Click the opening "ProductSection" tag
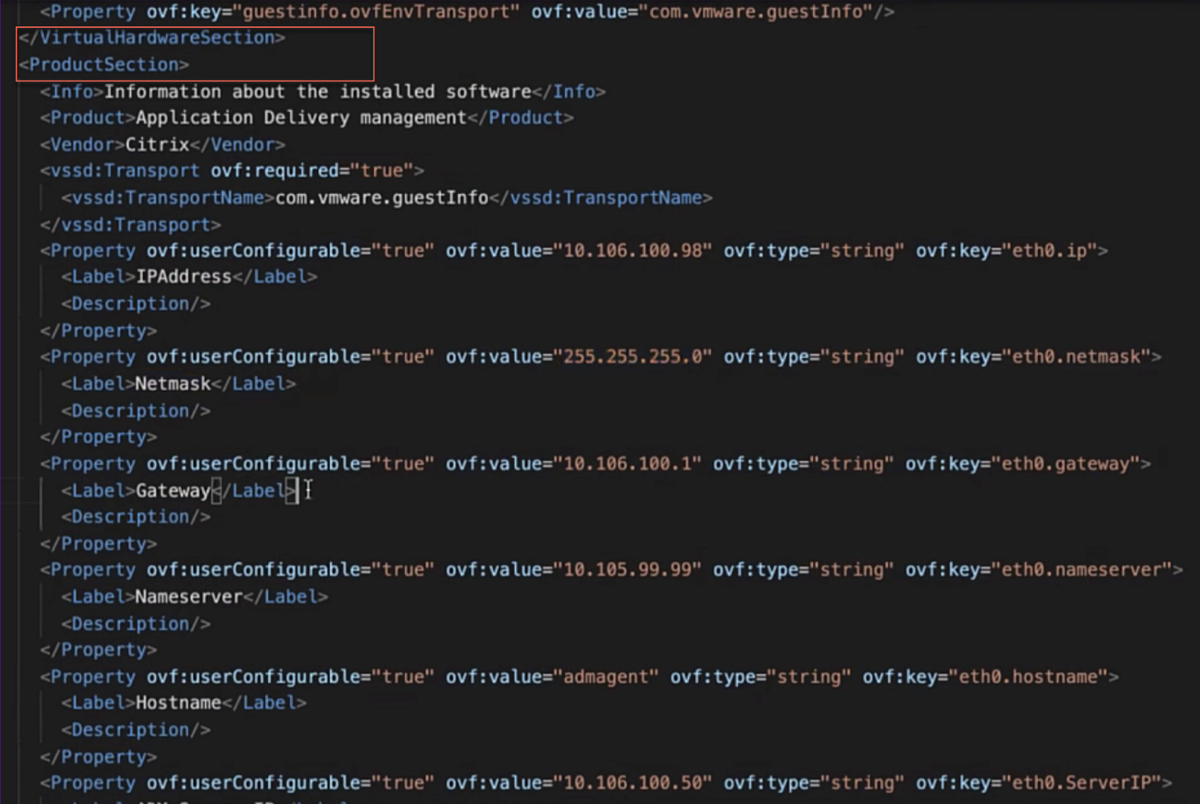The height and width of the screenshot is (804, 1200). pos(104,65)
